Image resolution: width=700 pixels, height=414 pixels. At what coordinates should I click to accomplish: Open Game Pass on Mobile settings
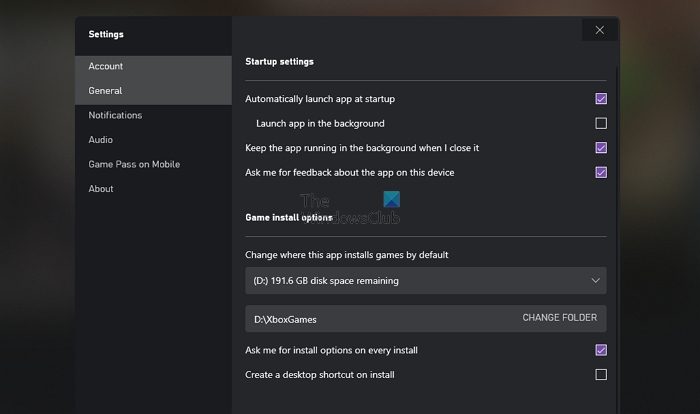(153, 164)
